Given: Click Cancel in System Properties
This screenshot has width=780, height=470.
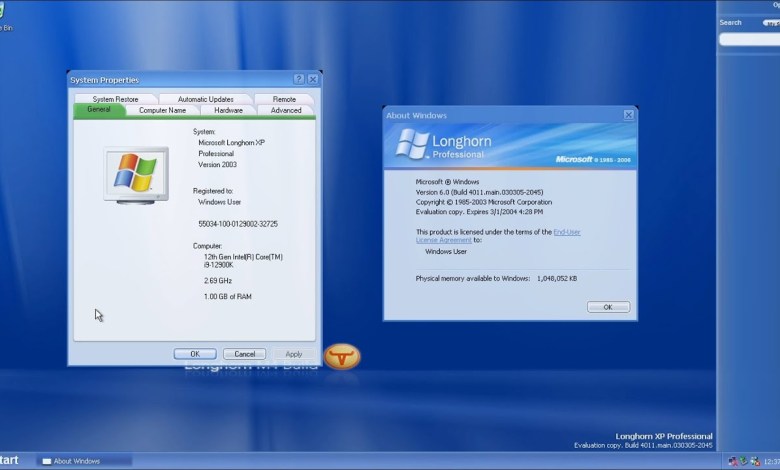Looking at the screenshot, I should click(x=244, y=354).
